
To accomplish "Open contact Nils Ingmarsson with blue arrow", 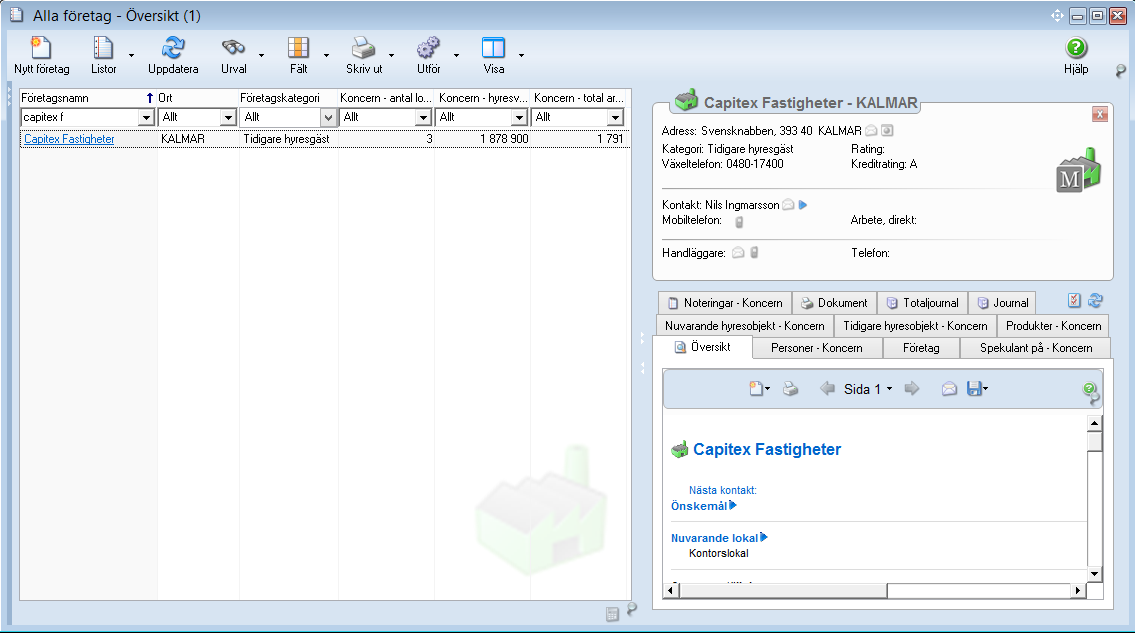I will 803,205.
